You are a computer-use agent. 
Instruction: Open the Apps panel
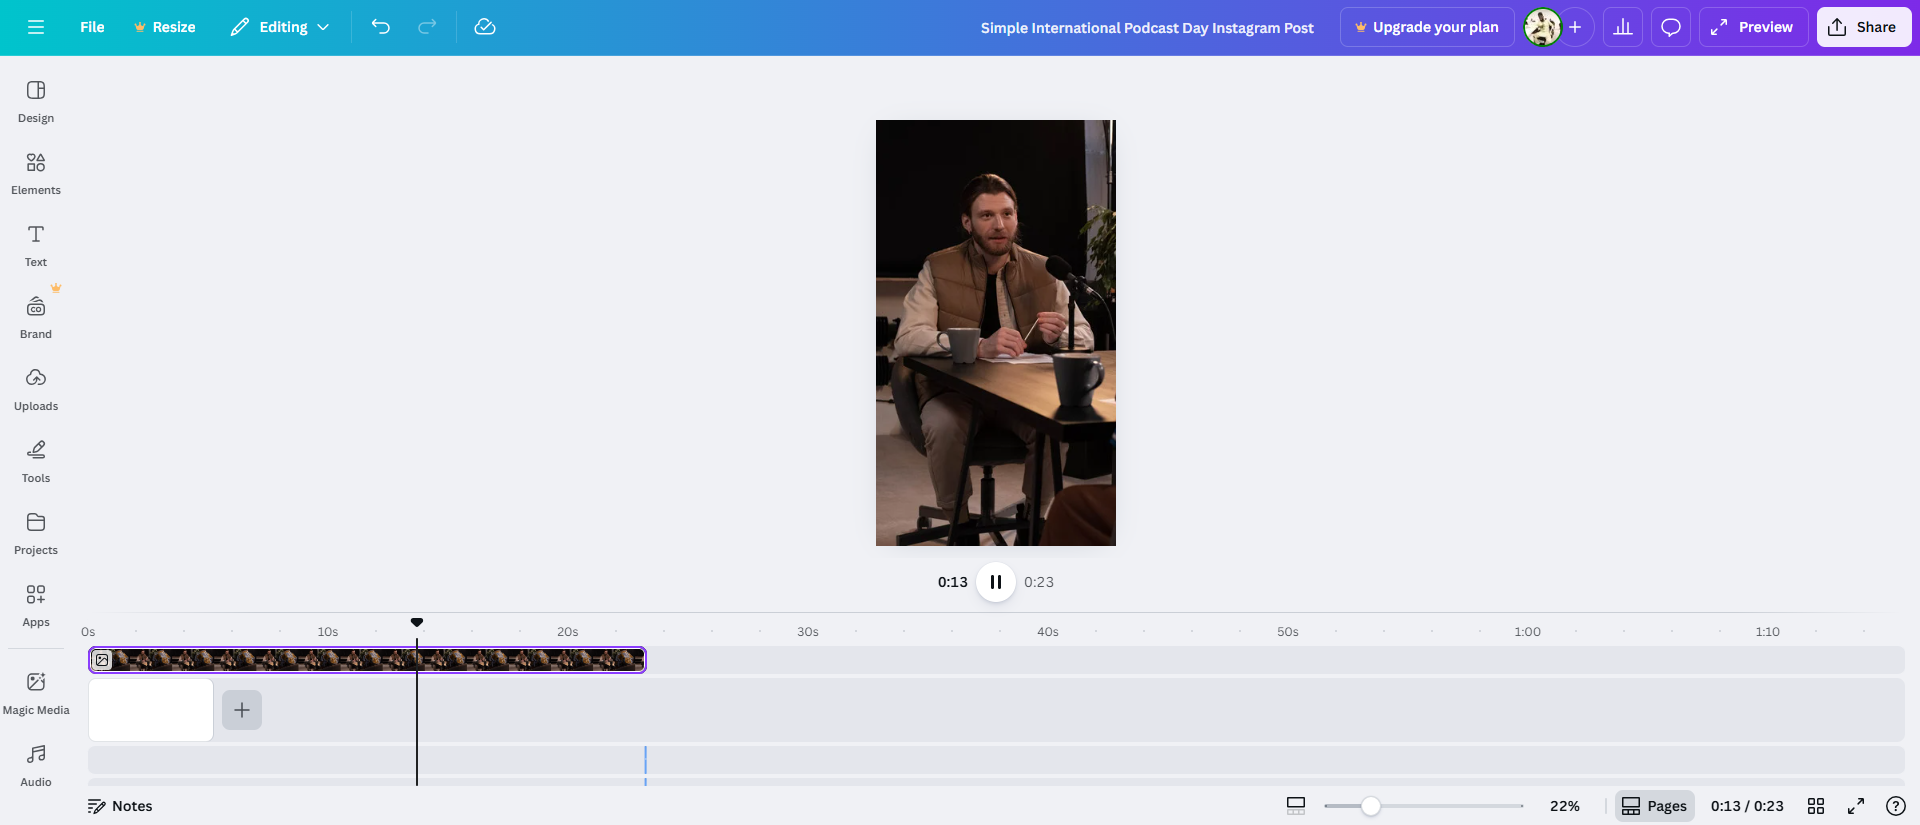click(x=36, y=605)
